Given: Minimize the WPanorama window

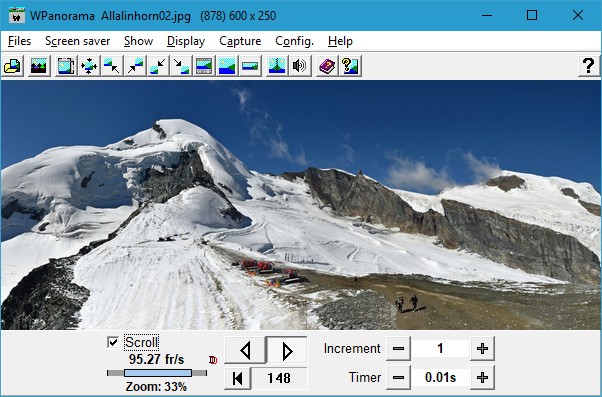Looking at the screenshot, I should tap(487, 15).
